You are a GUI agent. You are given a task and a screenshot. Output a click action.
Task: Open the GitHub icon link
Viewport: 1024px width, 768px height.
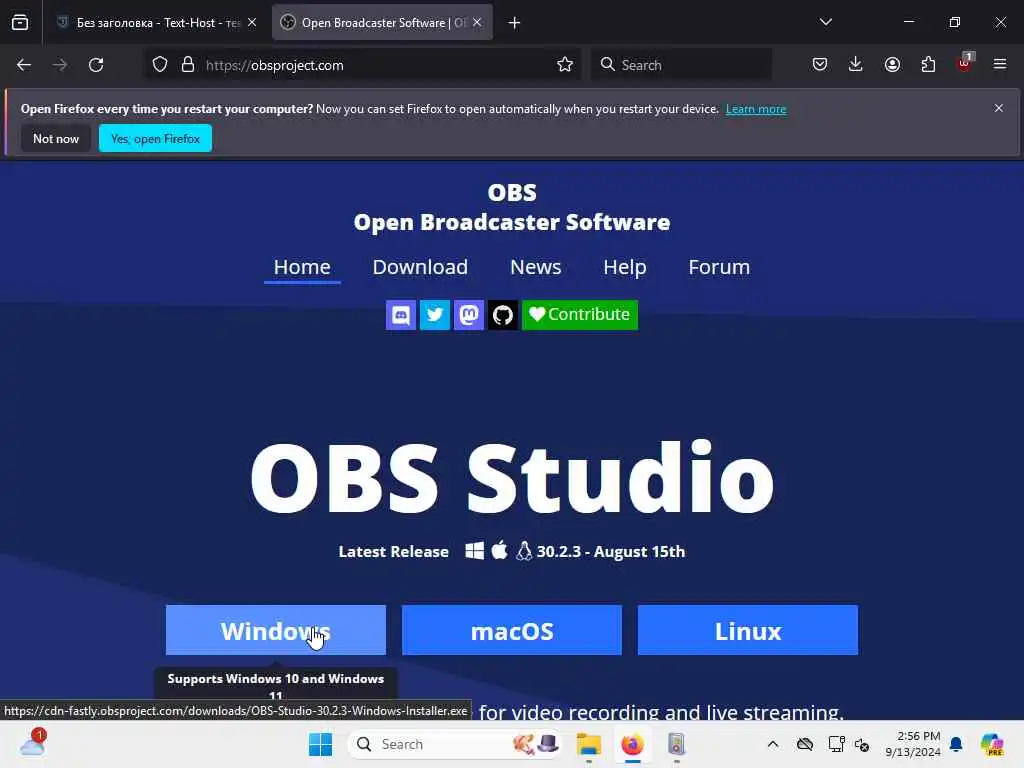coord(502,315)
